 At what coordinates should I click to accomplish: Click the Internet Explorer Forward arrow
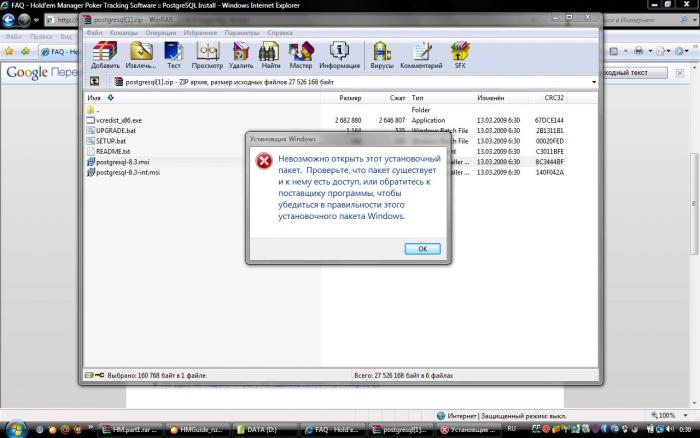tap(24, 20)
